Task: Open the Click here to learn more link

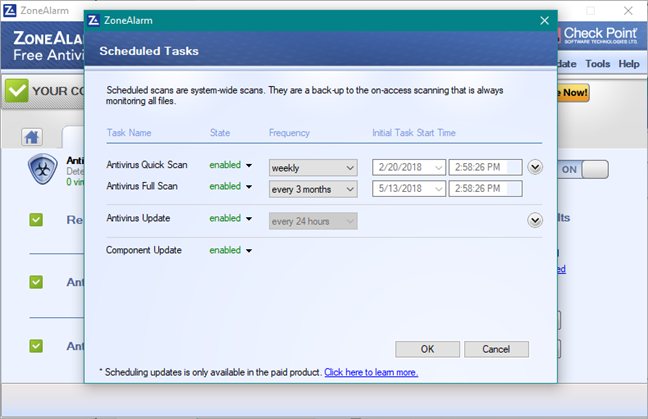Action: coord(371,372)
